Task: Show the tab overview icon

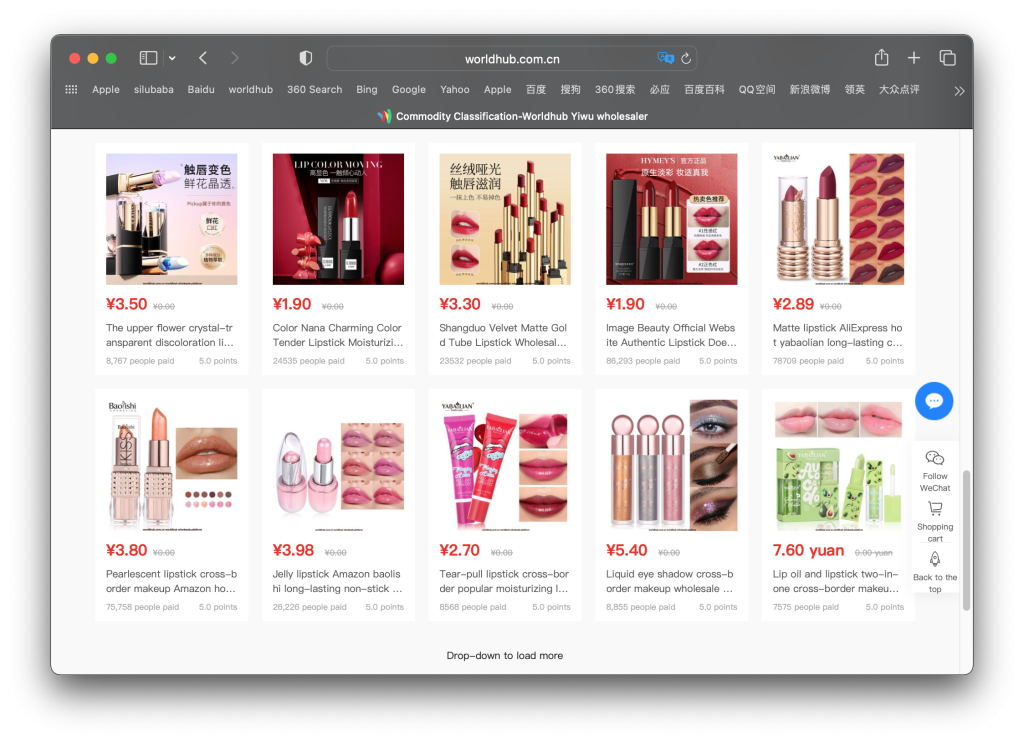Action: (947, 58)
